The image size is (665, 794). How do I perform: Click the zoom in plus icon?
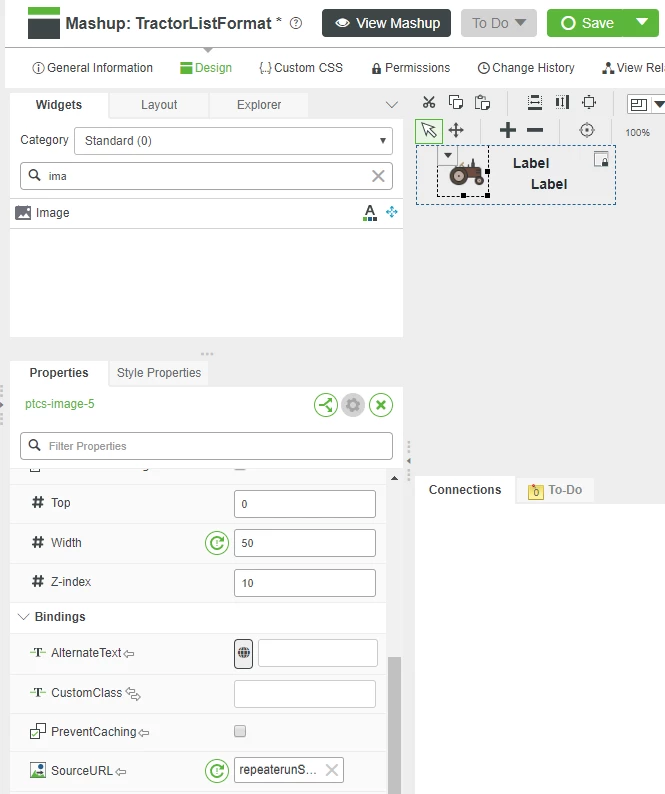507,130
